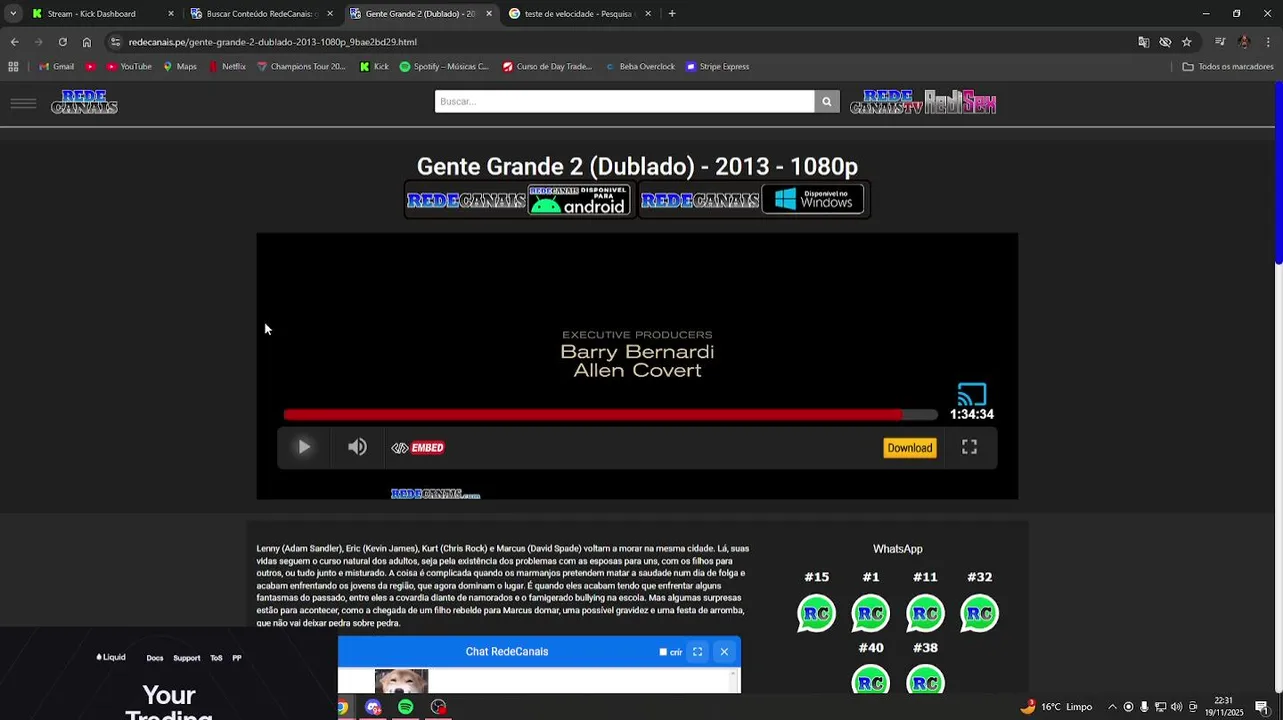Open Chrome three-dot menu

1268,42
